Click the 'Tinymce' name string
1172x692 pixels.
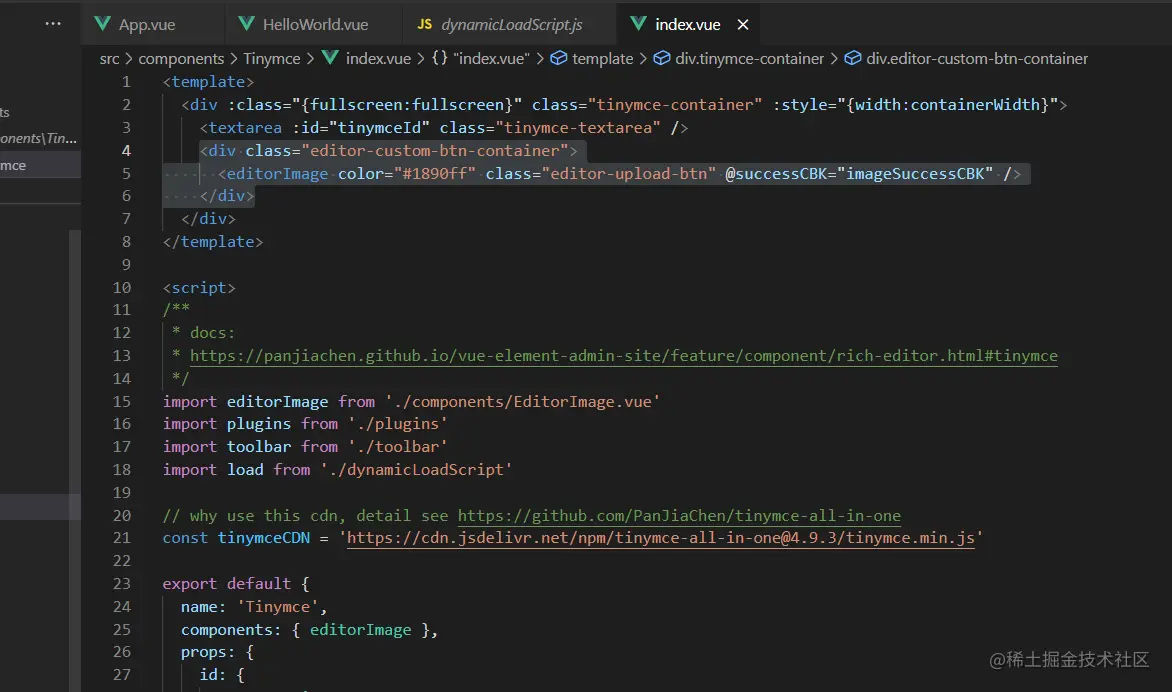coord(277,607)
